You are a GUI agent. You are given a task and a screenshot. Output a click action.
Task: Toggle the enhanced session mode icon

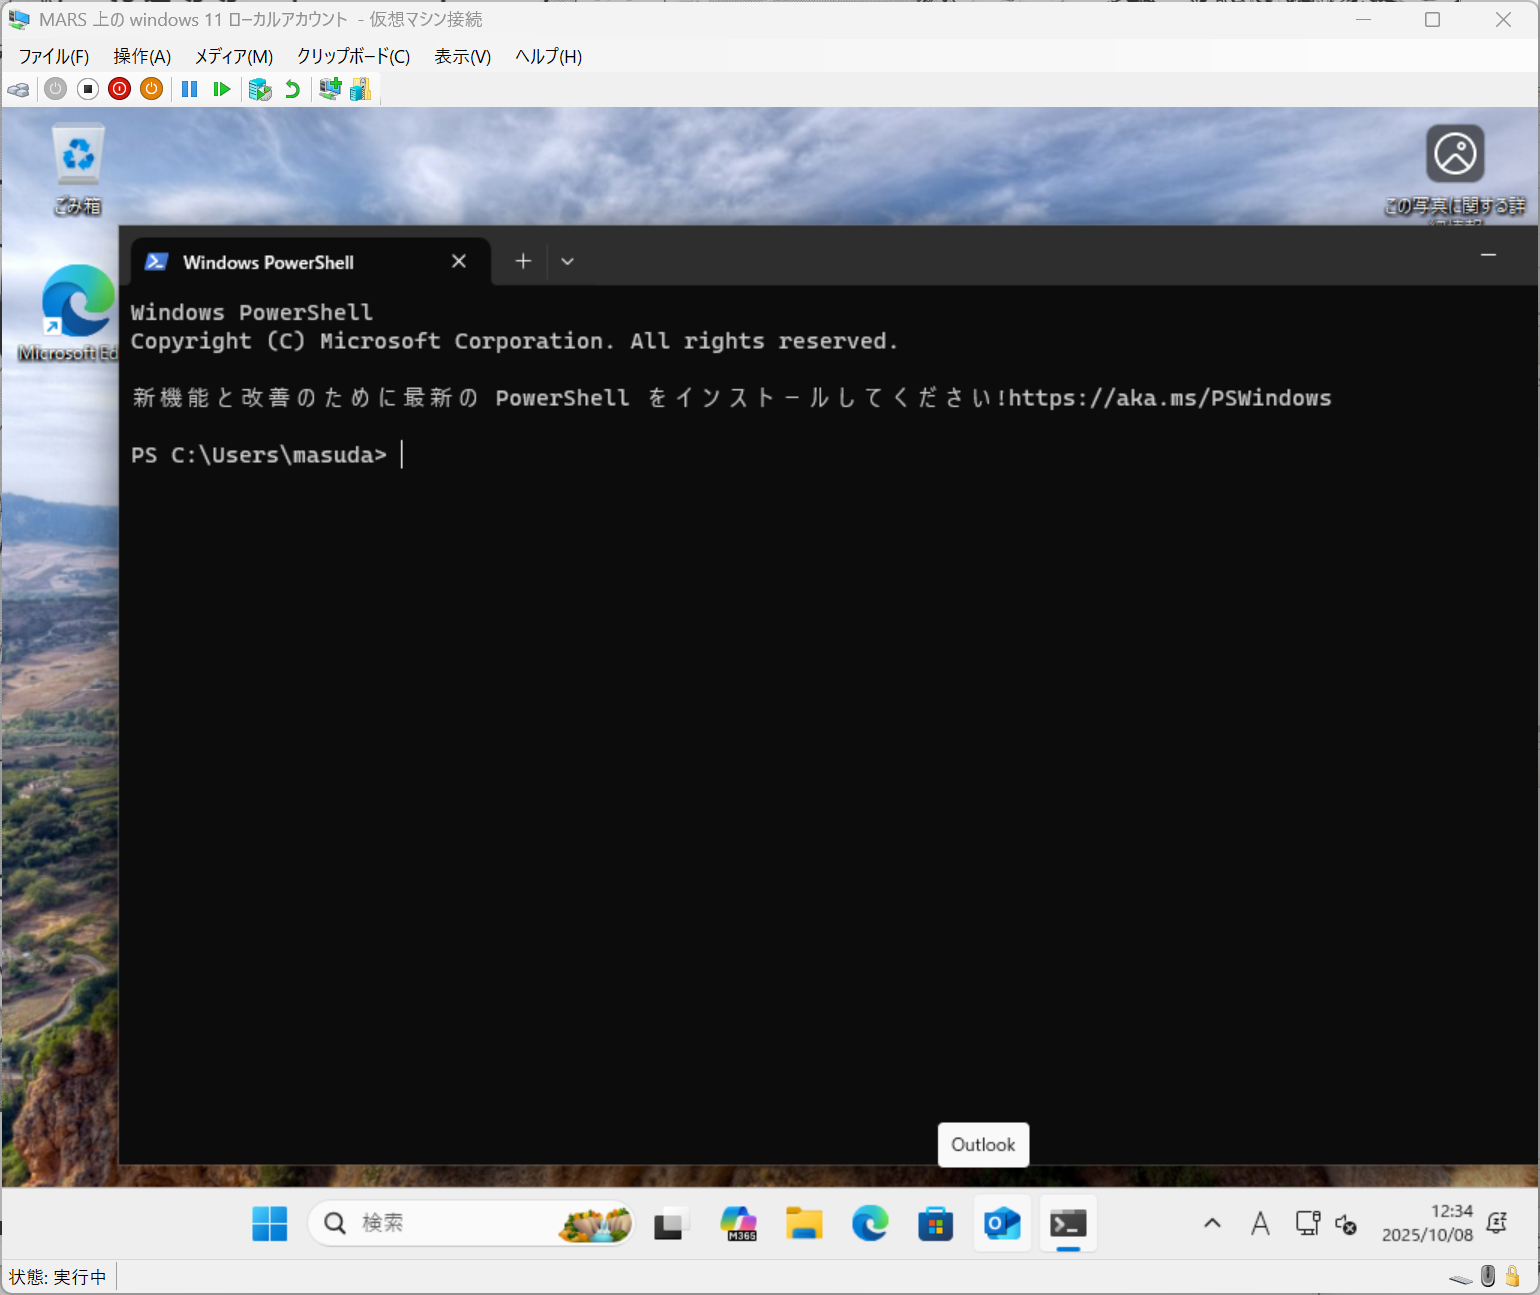click(x=330, y=90)
